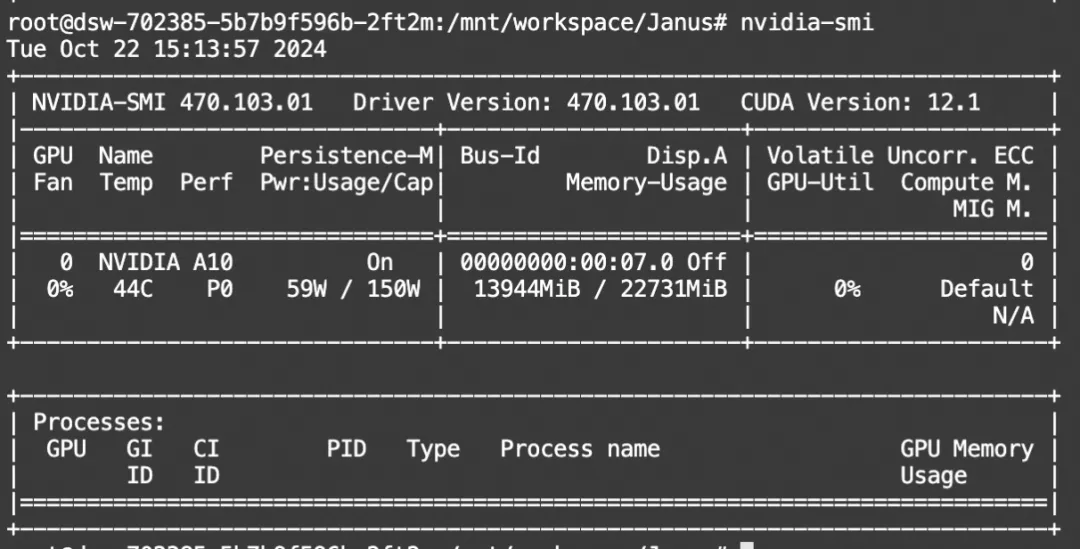Click the terminal cursor block at the bottom prompt
1080x549 pixels.
point(746,545)
